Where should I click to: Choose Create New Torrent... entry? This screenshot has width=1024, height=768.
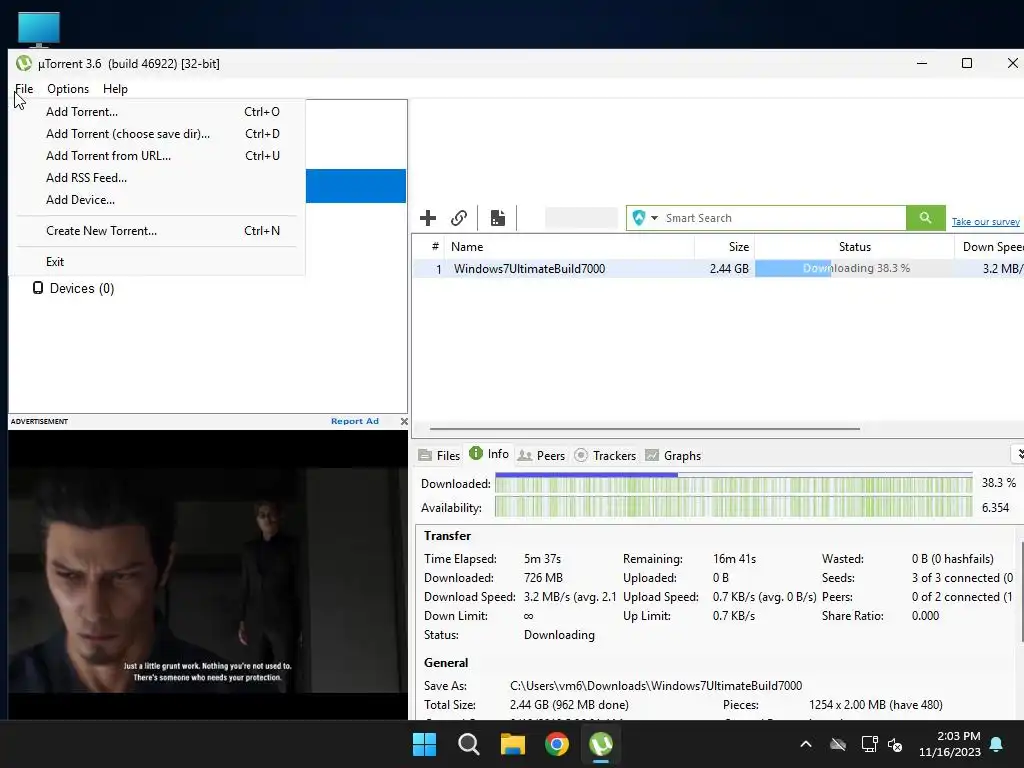[x=157, y=231]
